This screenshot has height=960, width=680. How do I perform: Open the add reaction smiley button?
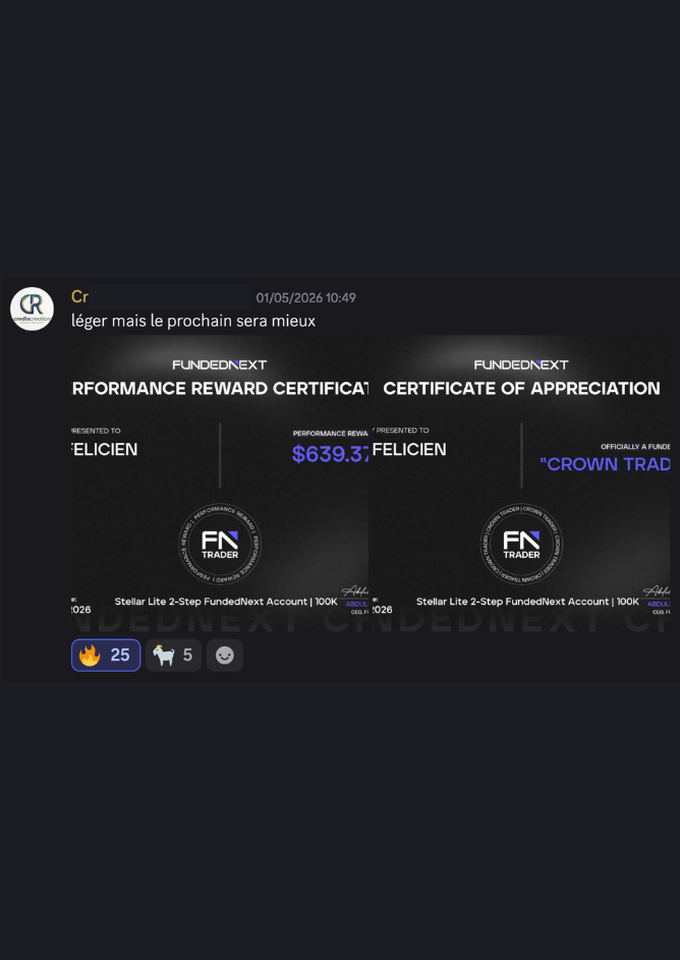(x=225, y=655)
